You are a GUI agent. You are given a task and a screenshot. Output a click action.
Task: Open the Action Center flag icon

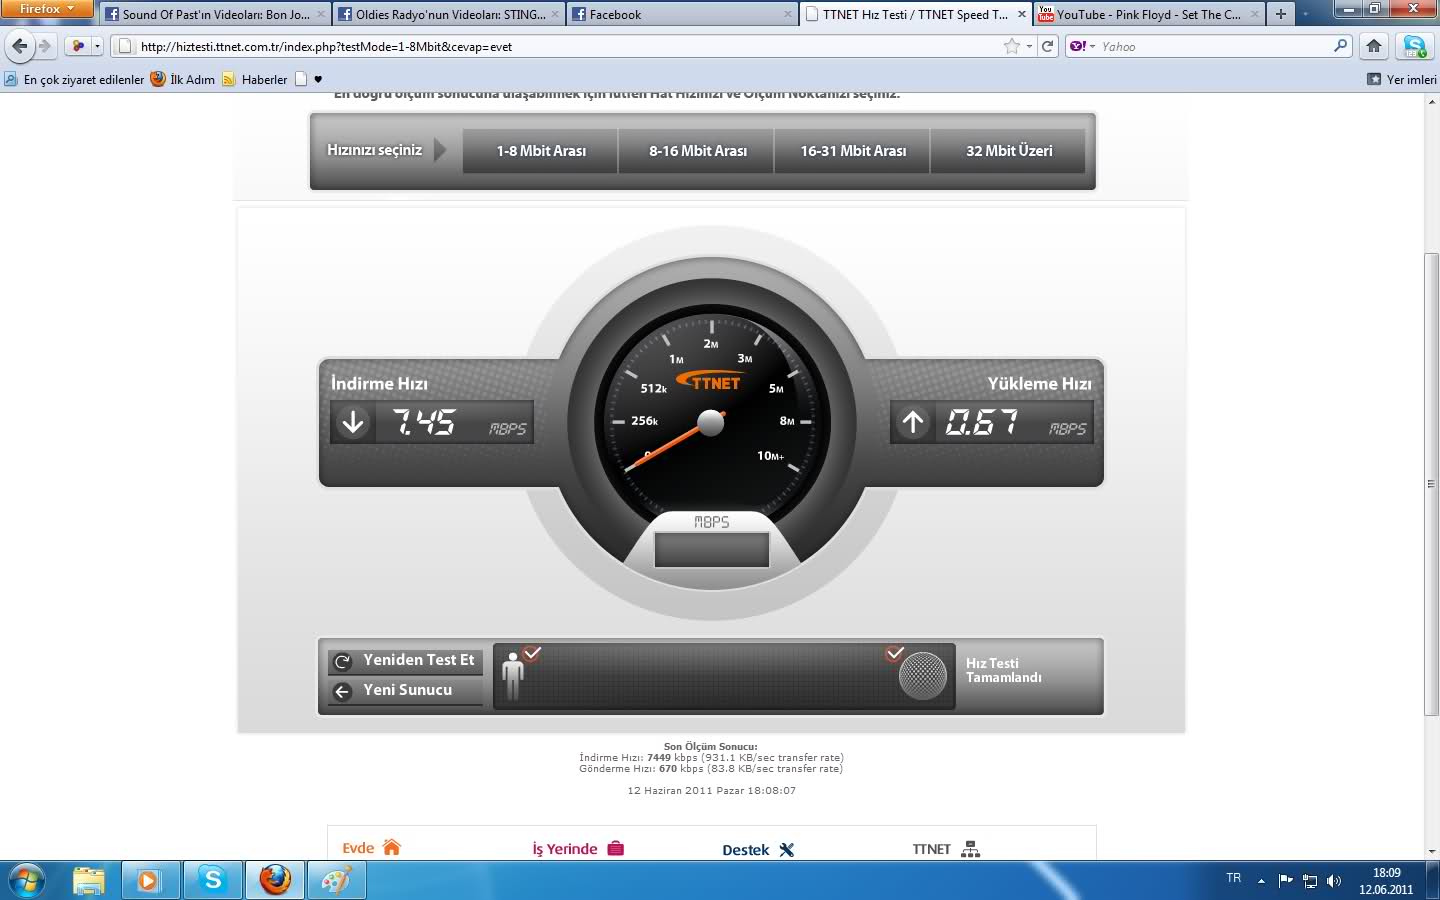(1286, 881)
